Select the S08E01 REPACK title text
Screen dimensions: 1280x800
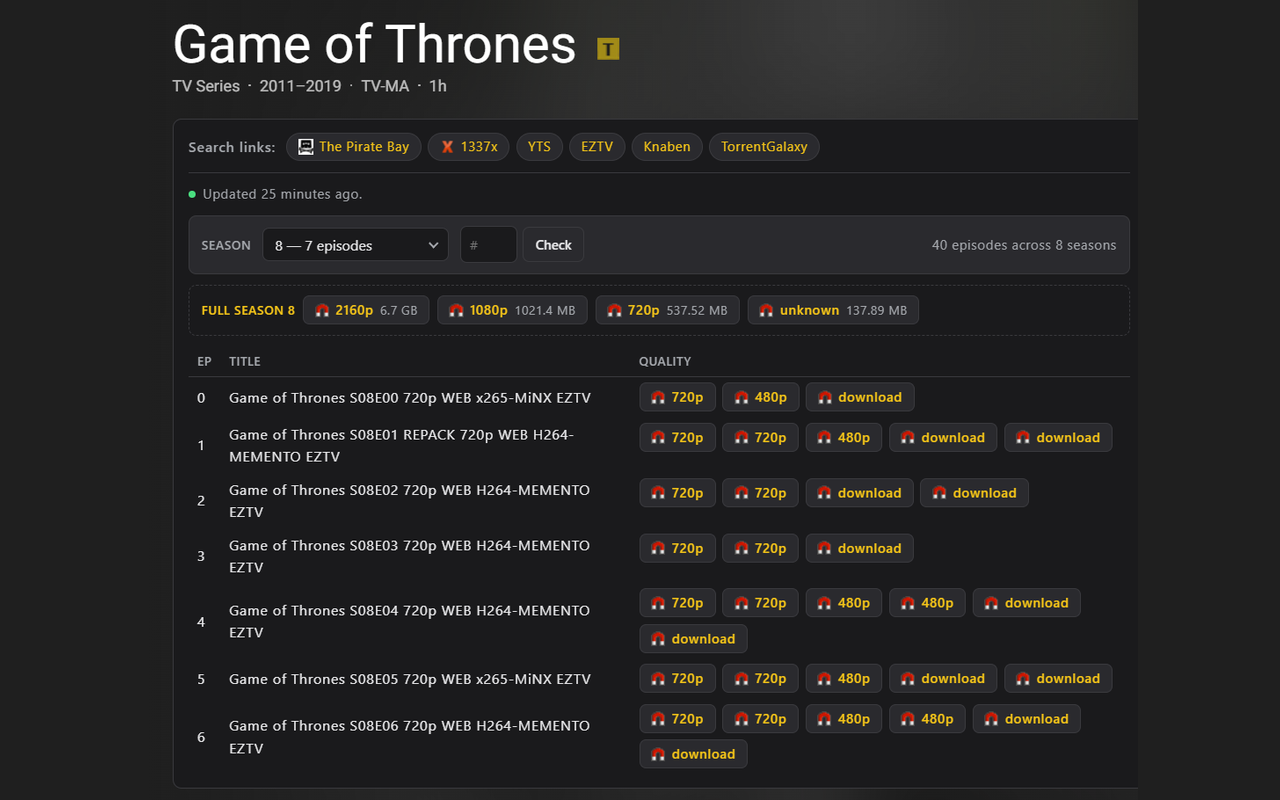(401, 446)
